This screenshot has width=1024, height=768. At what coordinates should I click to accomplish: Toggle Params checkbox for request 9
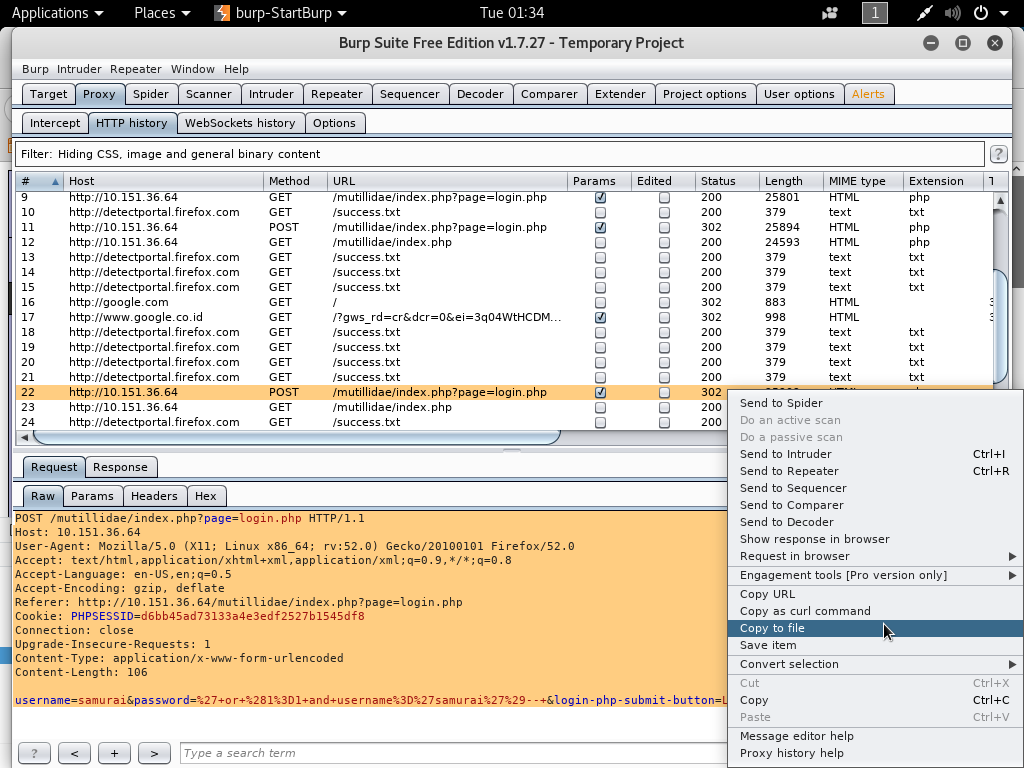click(x=600, y=198)
